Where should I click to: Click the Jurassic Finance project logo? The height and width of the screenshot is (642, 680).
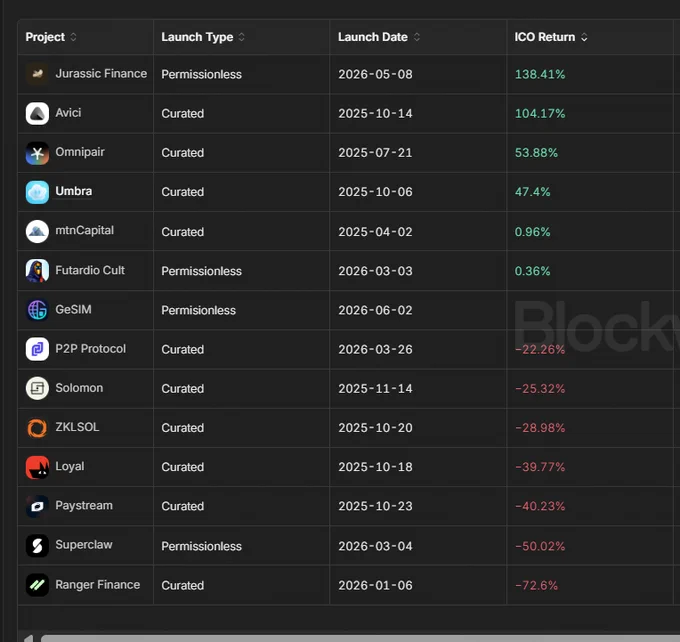(x=37, y=74)
